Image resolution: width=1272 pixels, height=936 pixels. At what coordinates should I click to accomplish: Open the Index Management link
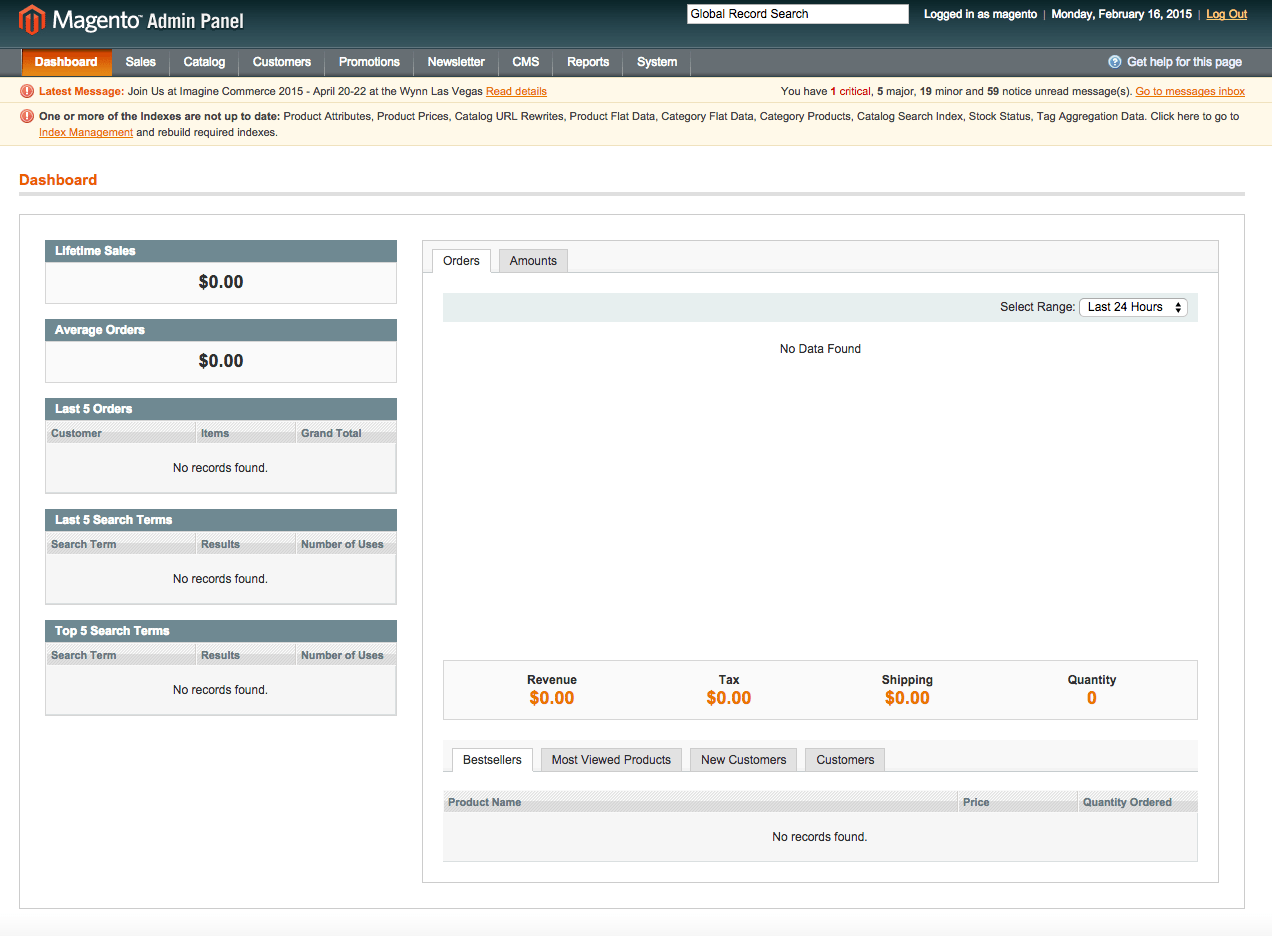pyautogui.click(x=86, y=132)
